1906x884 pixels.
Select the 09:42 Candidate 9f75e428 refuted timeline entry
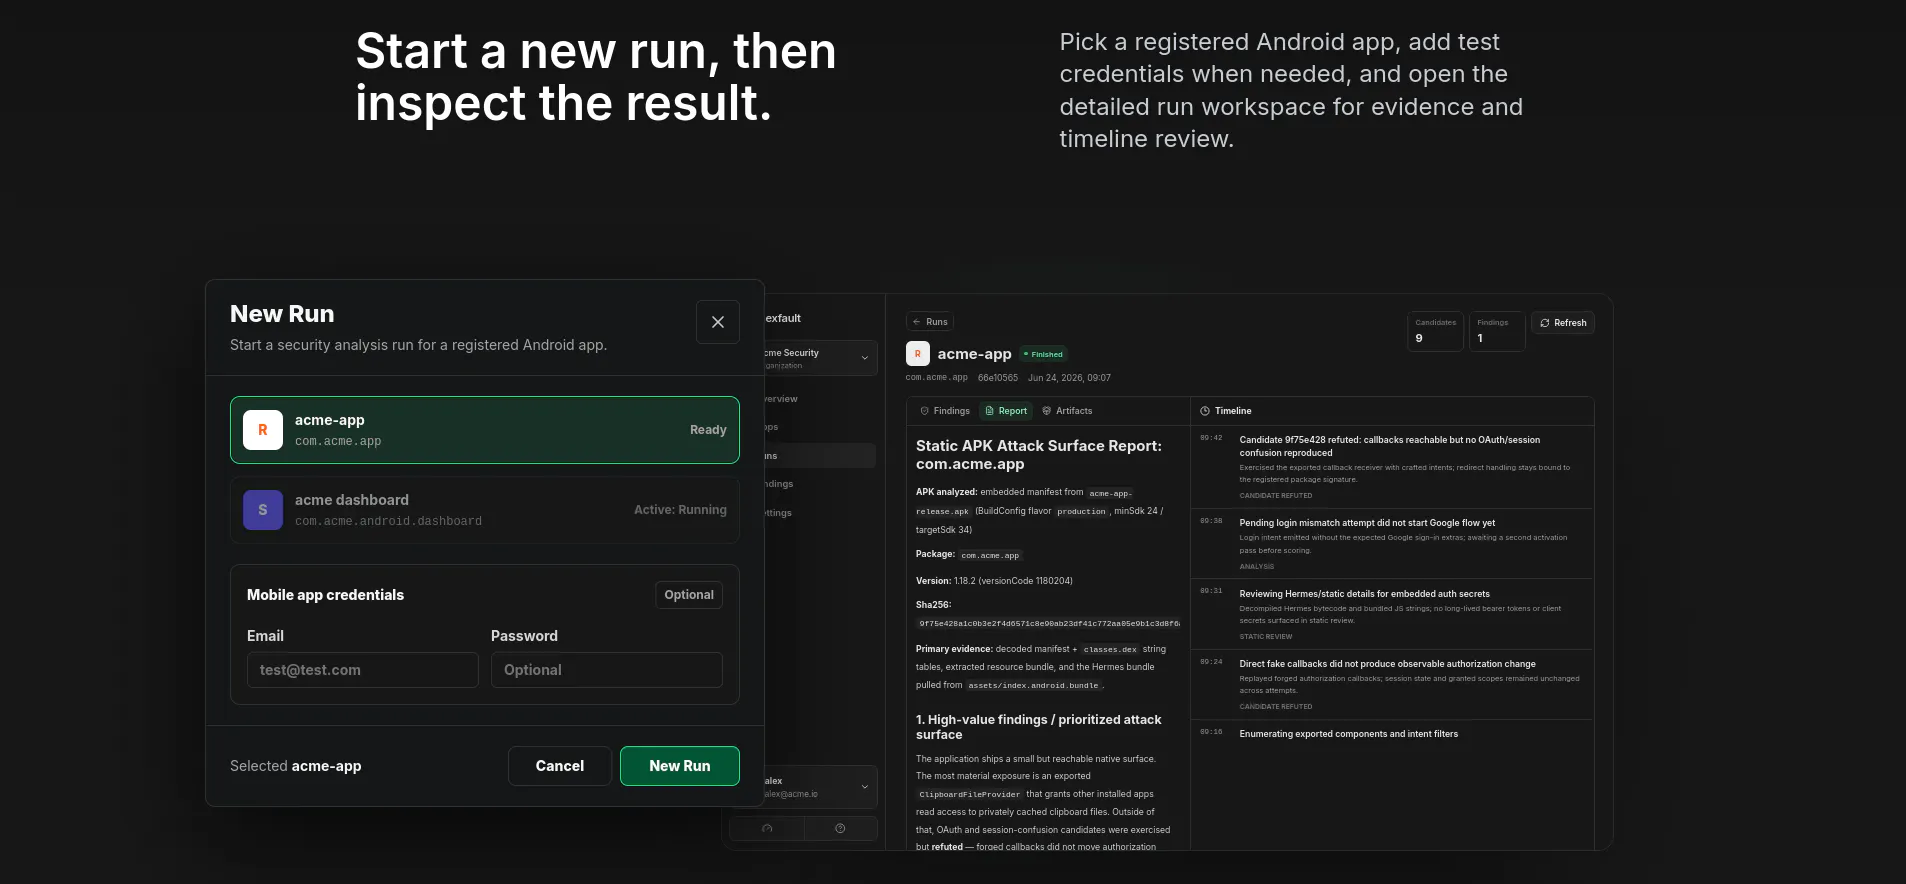point(1392,467)
